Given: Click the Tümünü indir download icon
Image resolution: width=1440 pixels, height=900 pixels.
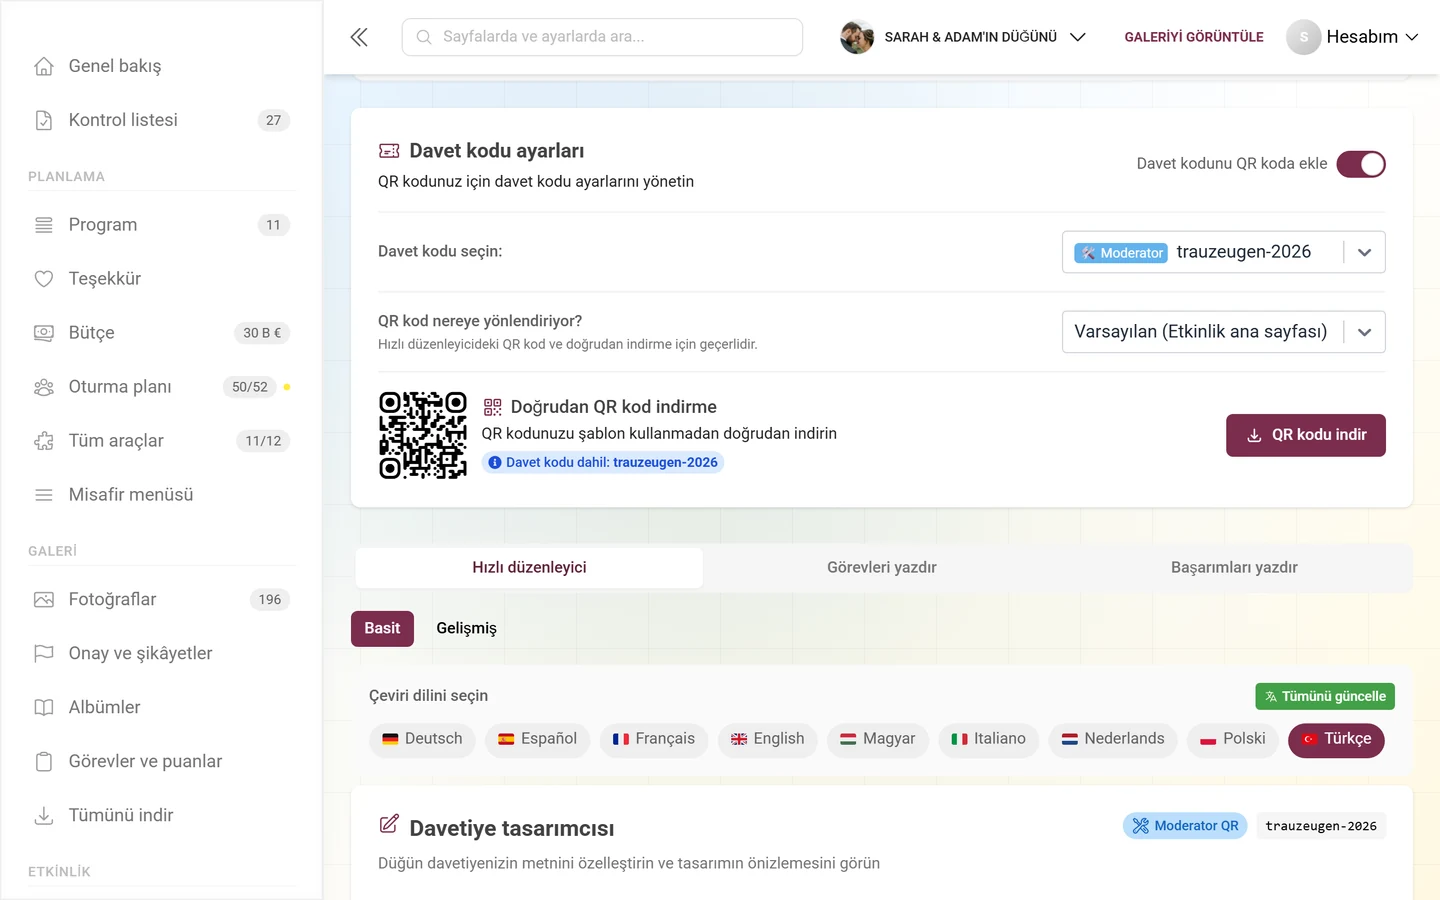Looking at the screenshot, I should (44, 816).
